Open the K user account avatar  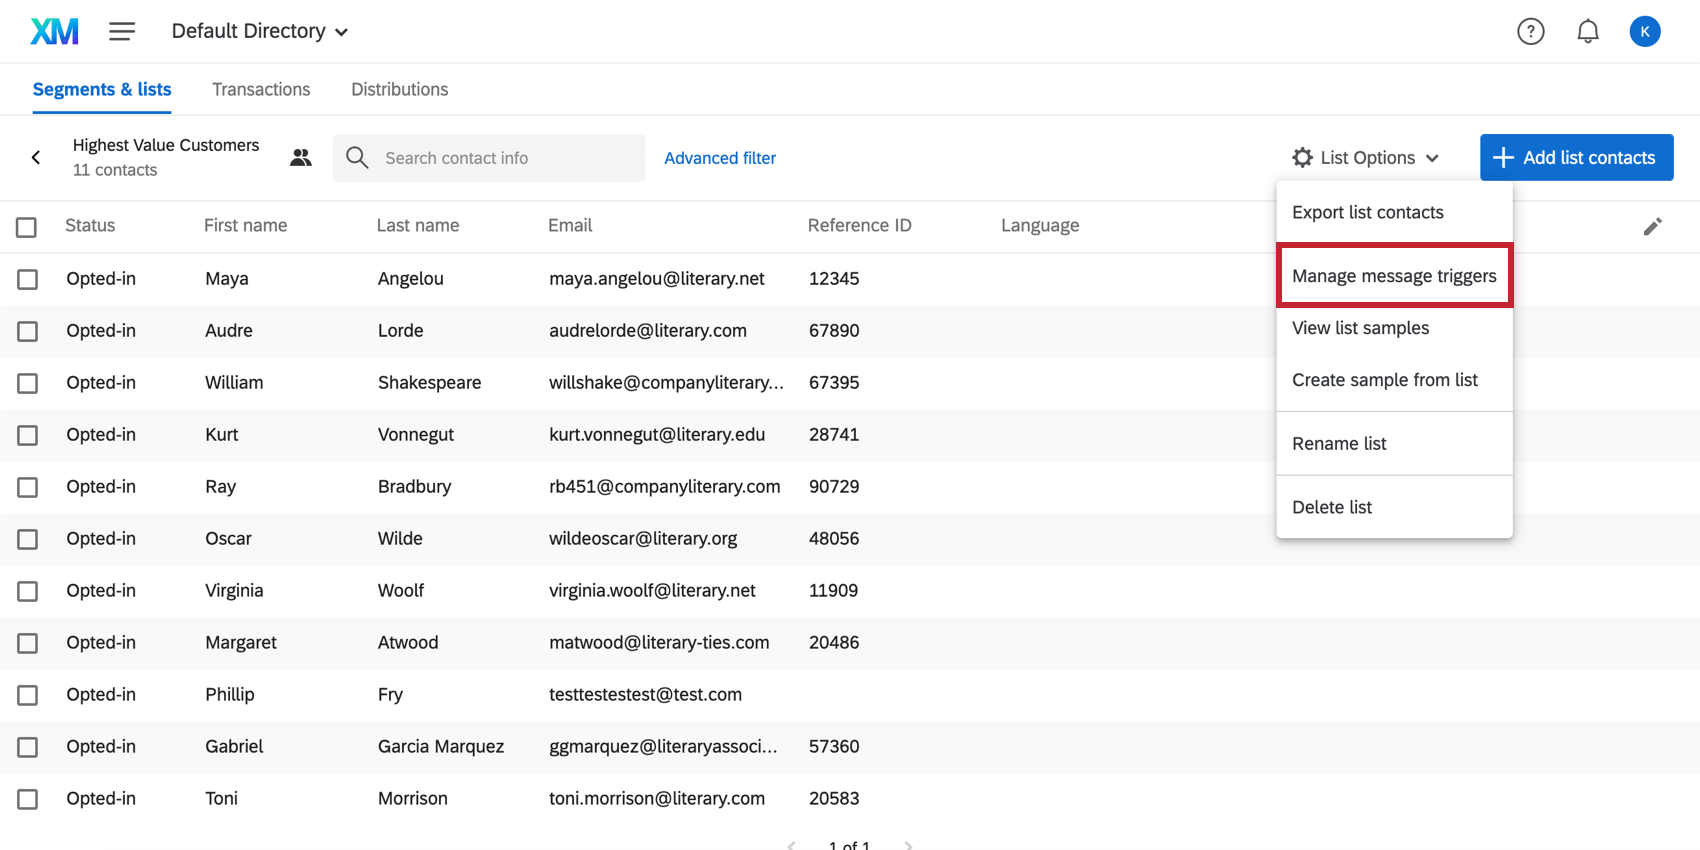click(x=1644, y=32)
